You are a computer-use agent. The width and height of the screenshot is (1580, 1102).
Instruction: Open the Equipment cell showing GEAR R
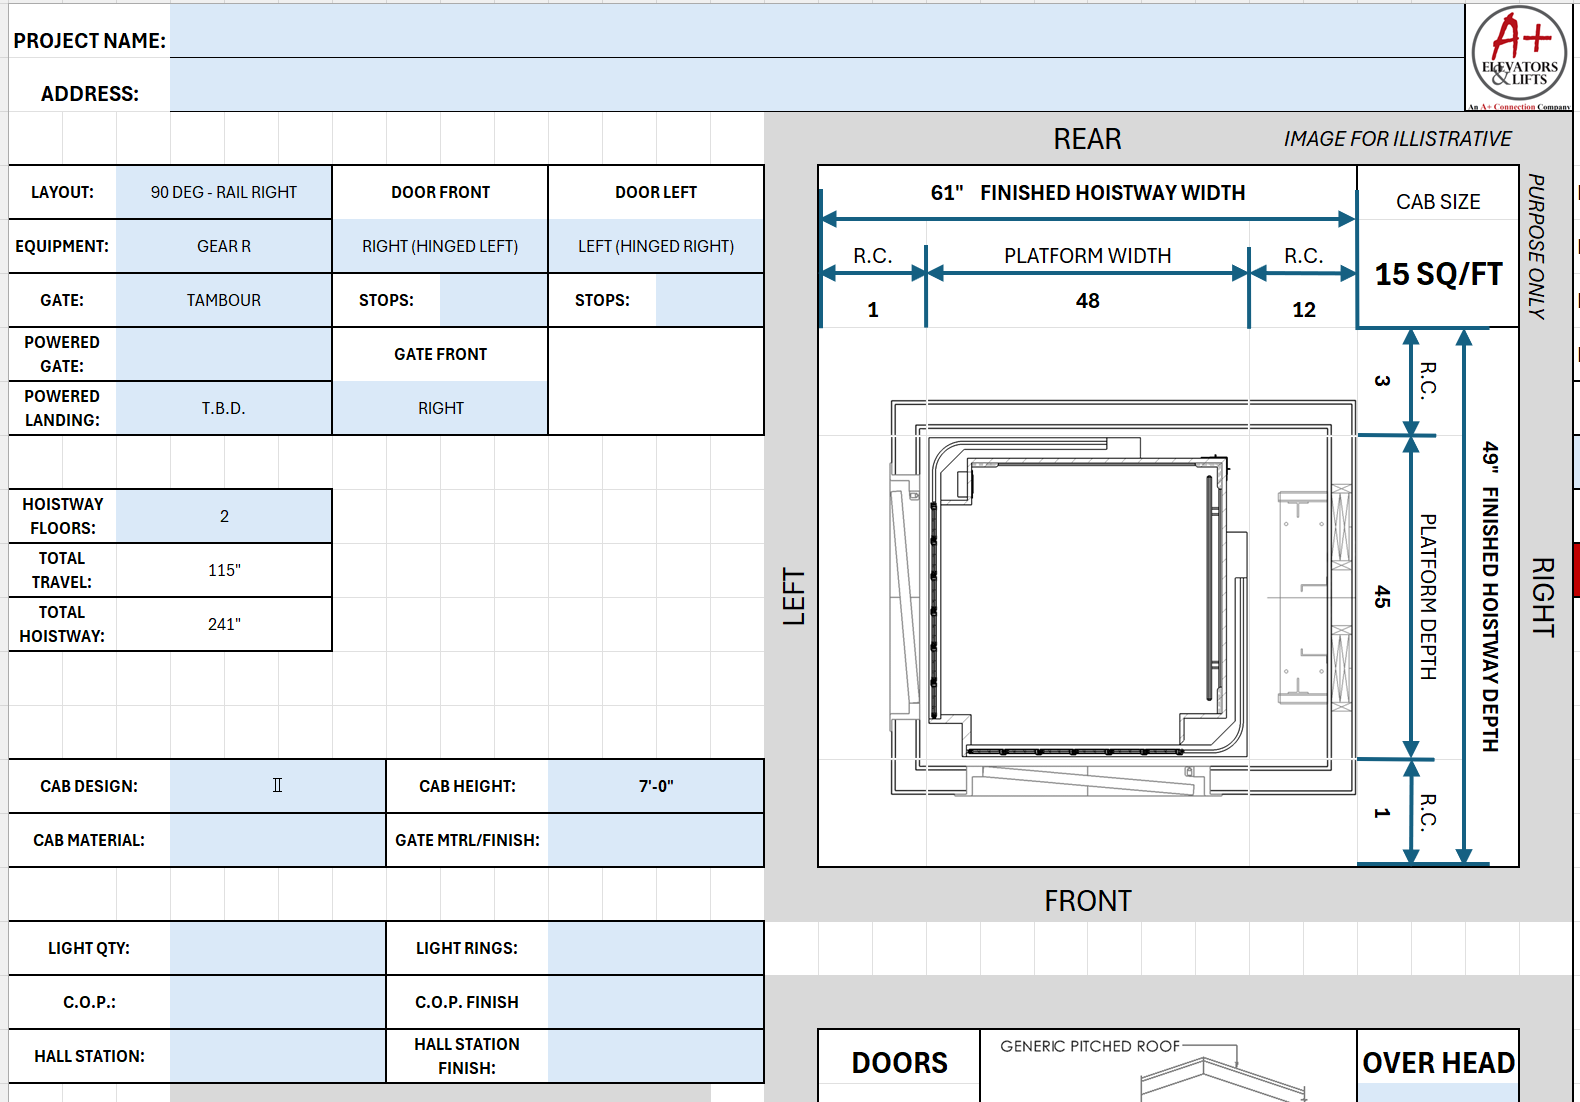(224, 246)
